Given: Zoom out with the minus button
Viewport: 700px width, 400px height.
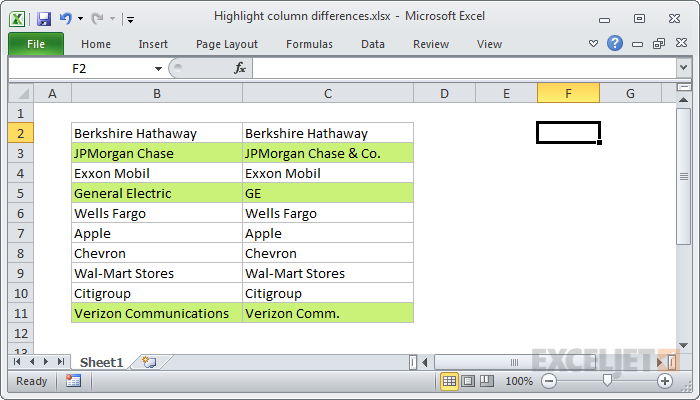Looking at the screenshot, I should (549, 381).
